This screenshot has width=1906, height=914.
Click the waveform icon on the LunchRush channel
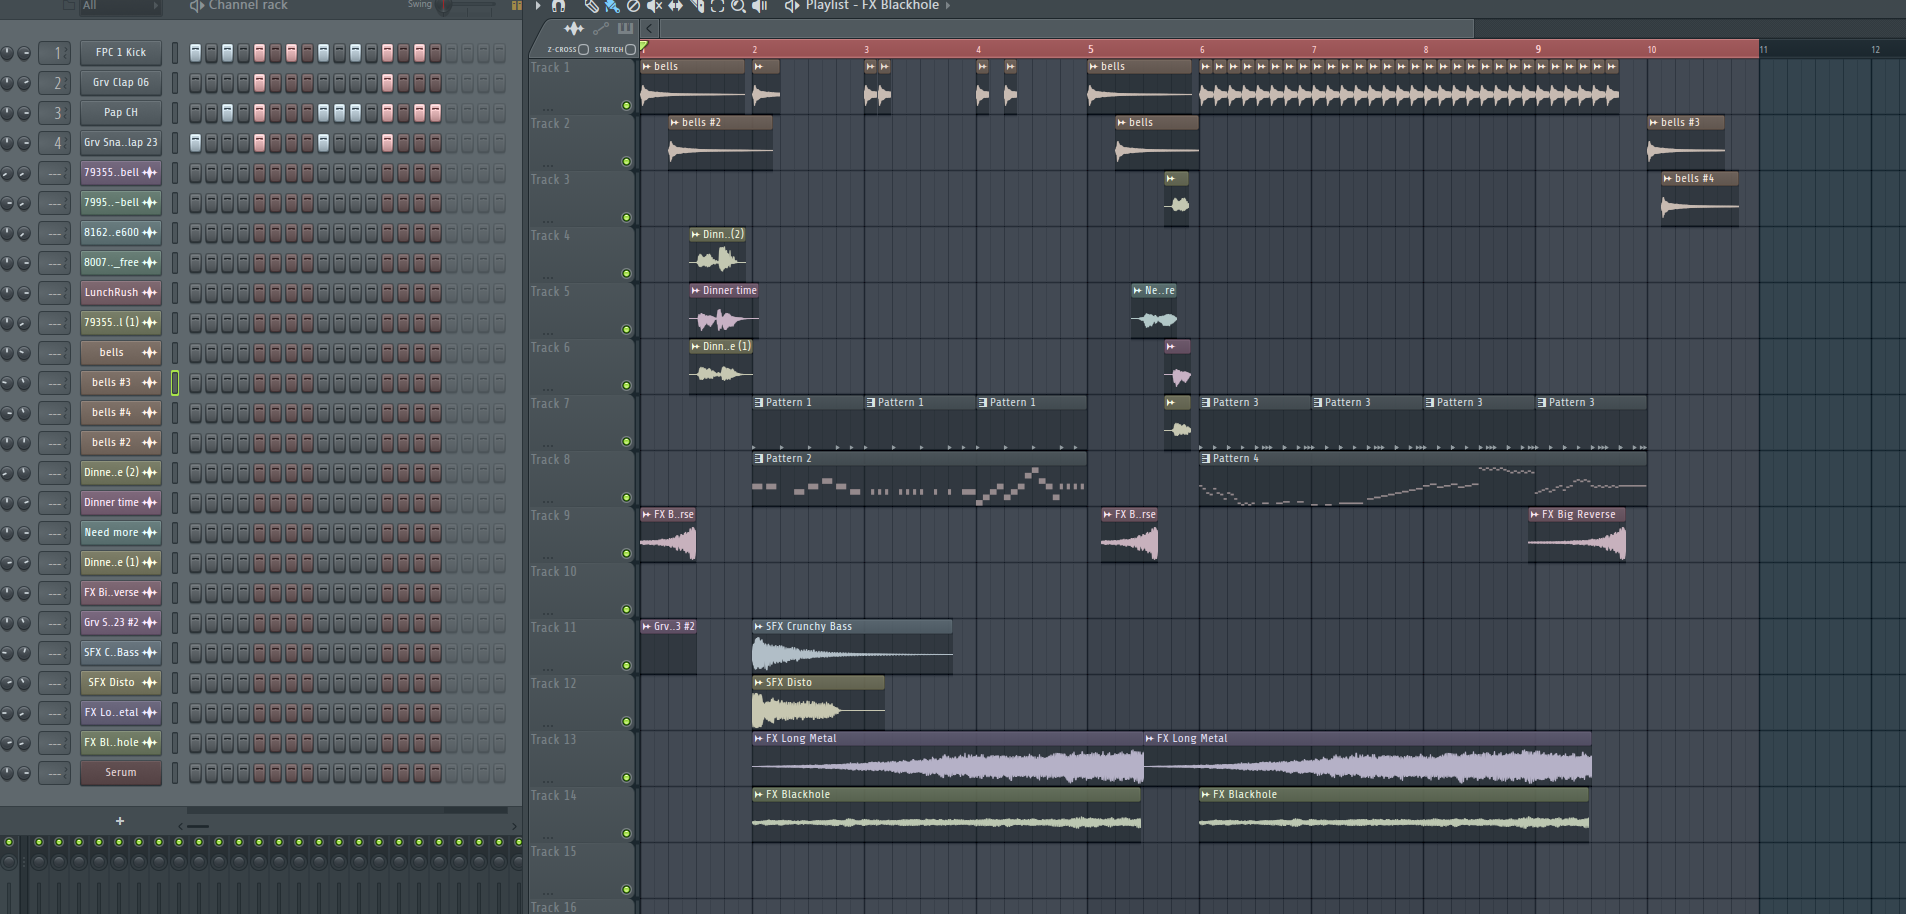point(150,293)
